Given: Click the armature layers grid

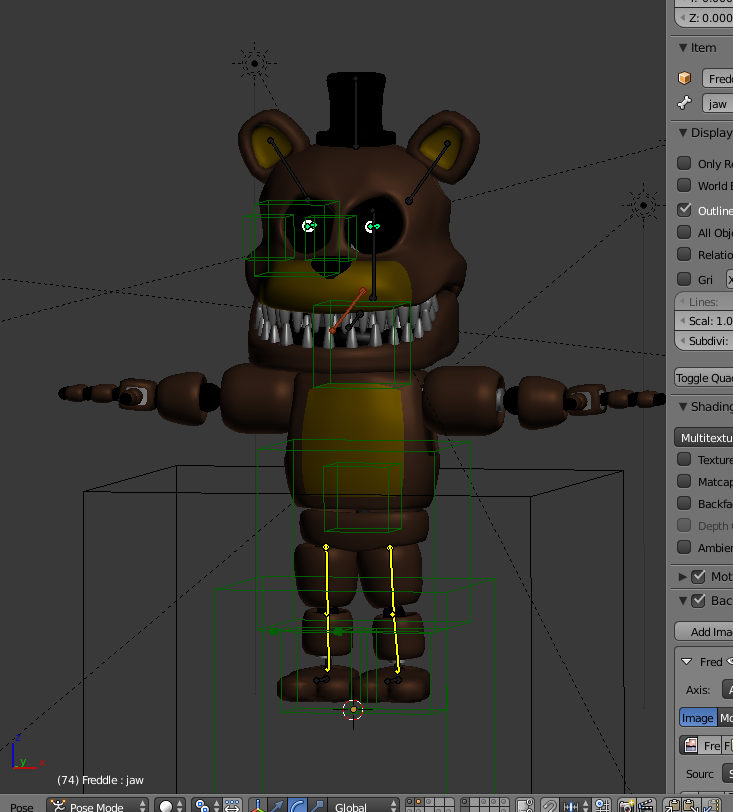Looking at the screenshot, I should pyautogui.click(x=485, y=805).
